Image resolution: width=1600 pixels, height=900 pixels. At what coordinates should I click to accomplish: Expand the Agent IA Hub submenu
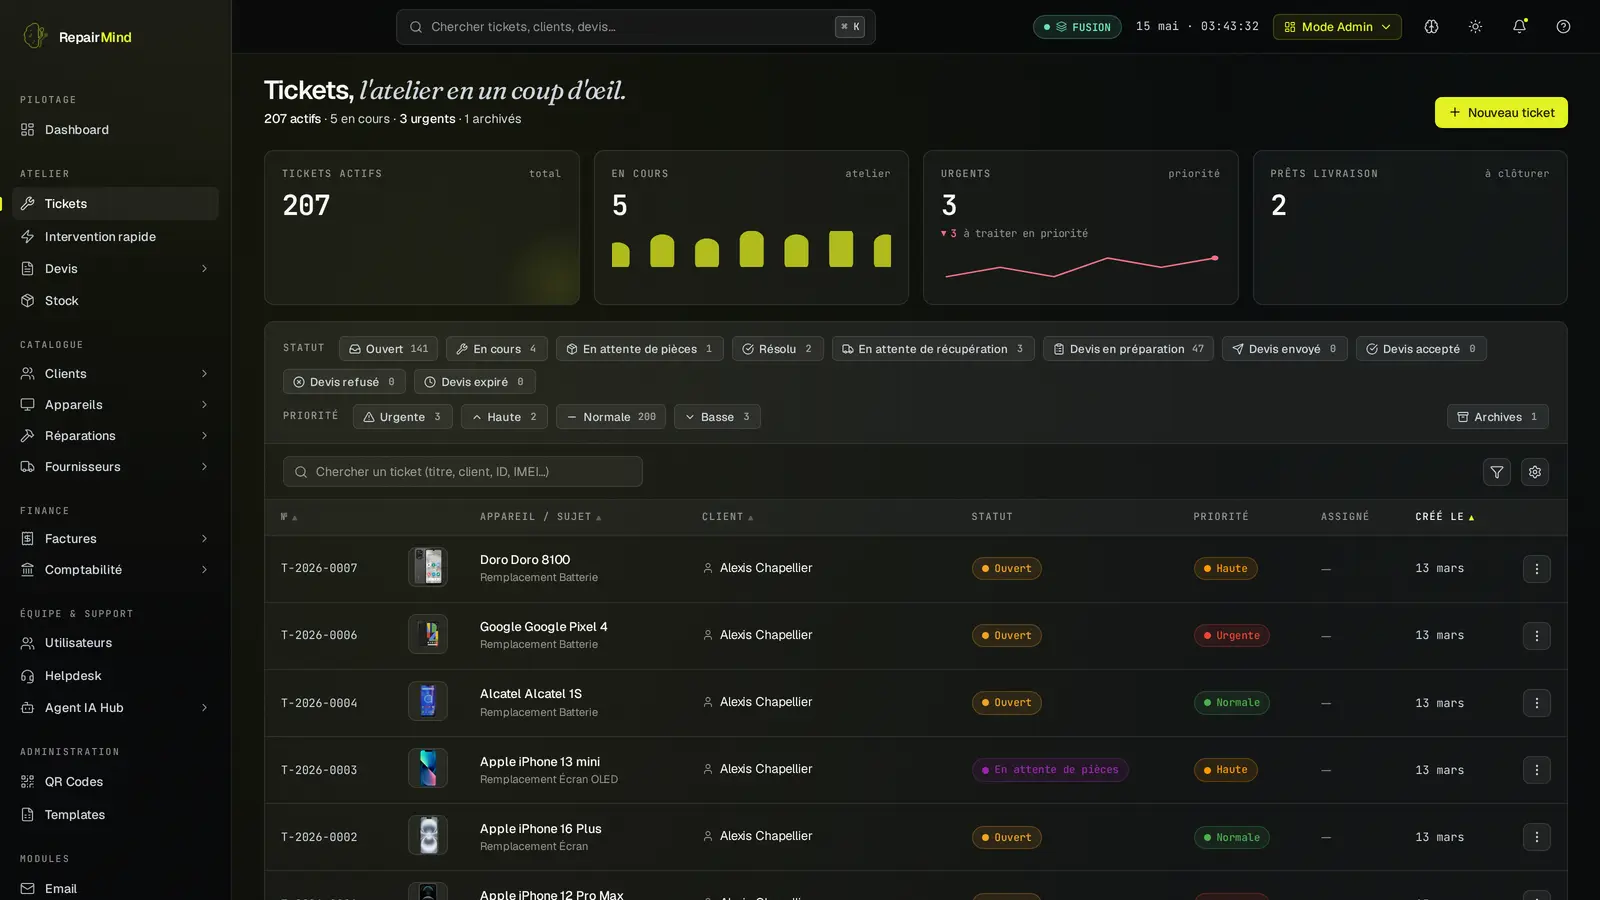click(205, 708)
